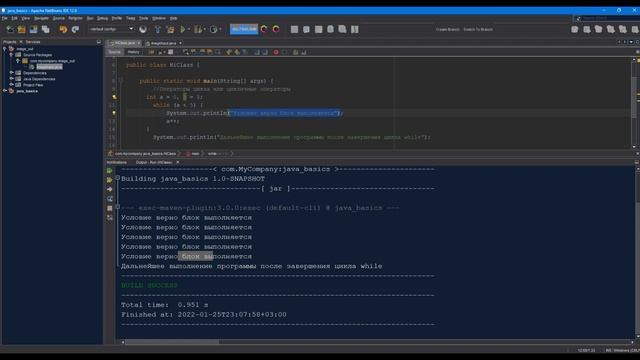Click the while breadcrumb in navigator bar
This screenshot has height=360, width=640.
(212, 154)
